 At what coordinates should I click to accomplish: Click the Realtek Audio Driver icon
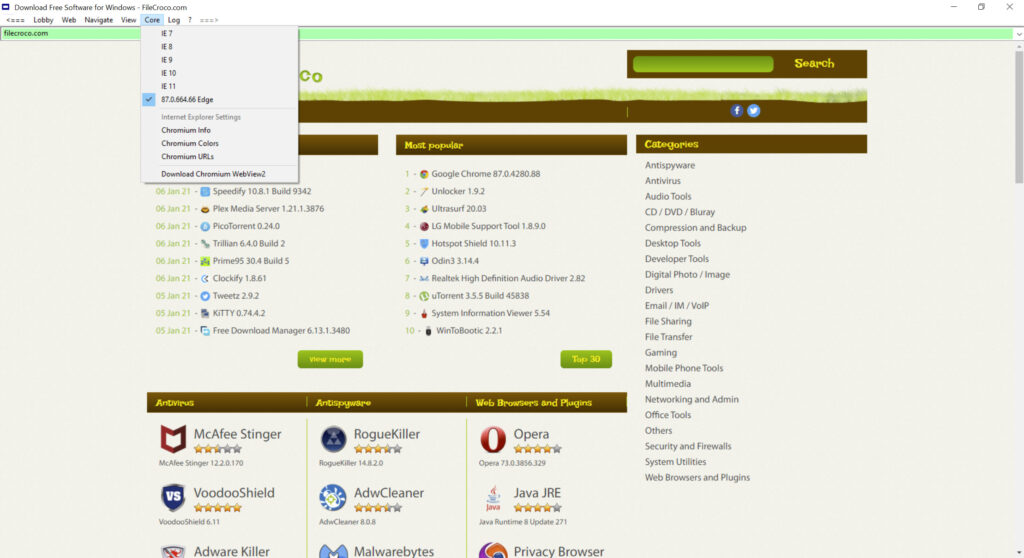tap(424, 278)
